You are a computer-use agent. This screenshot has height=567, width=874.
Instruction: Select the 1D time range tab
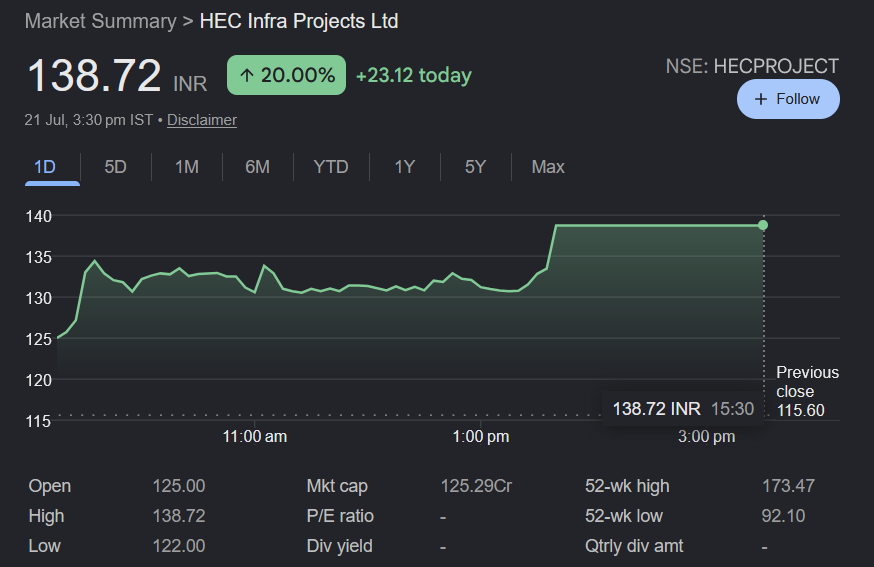(x=45, y=167)
